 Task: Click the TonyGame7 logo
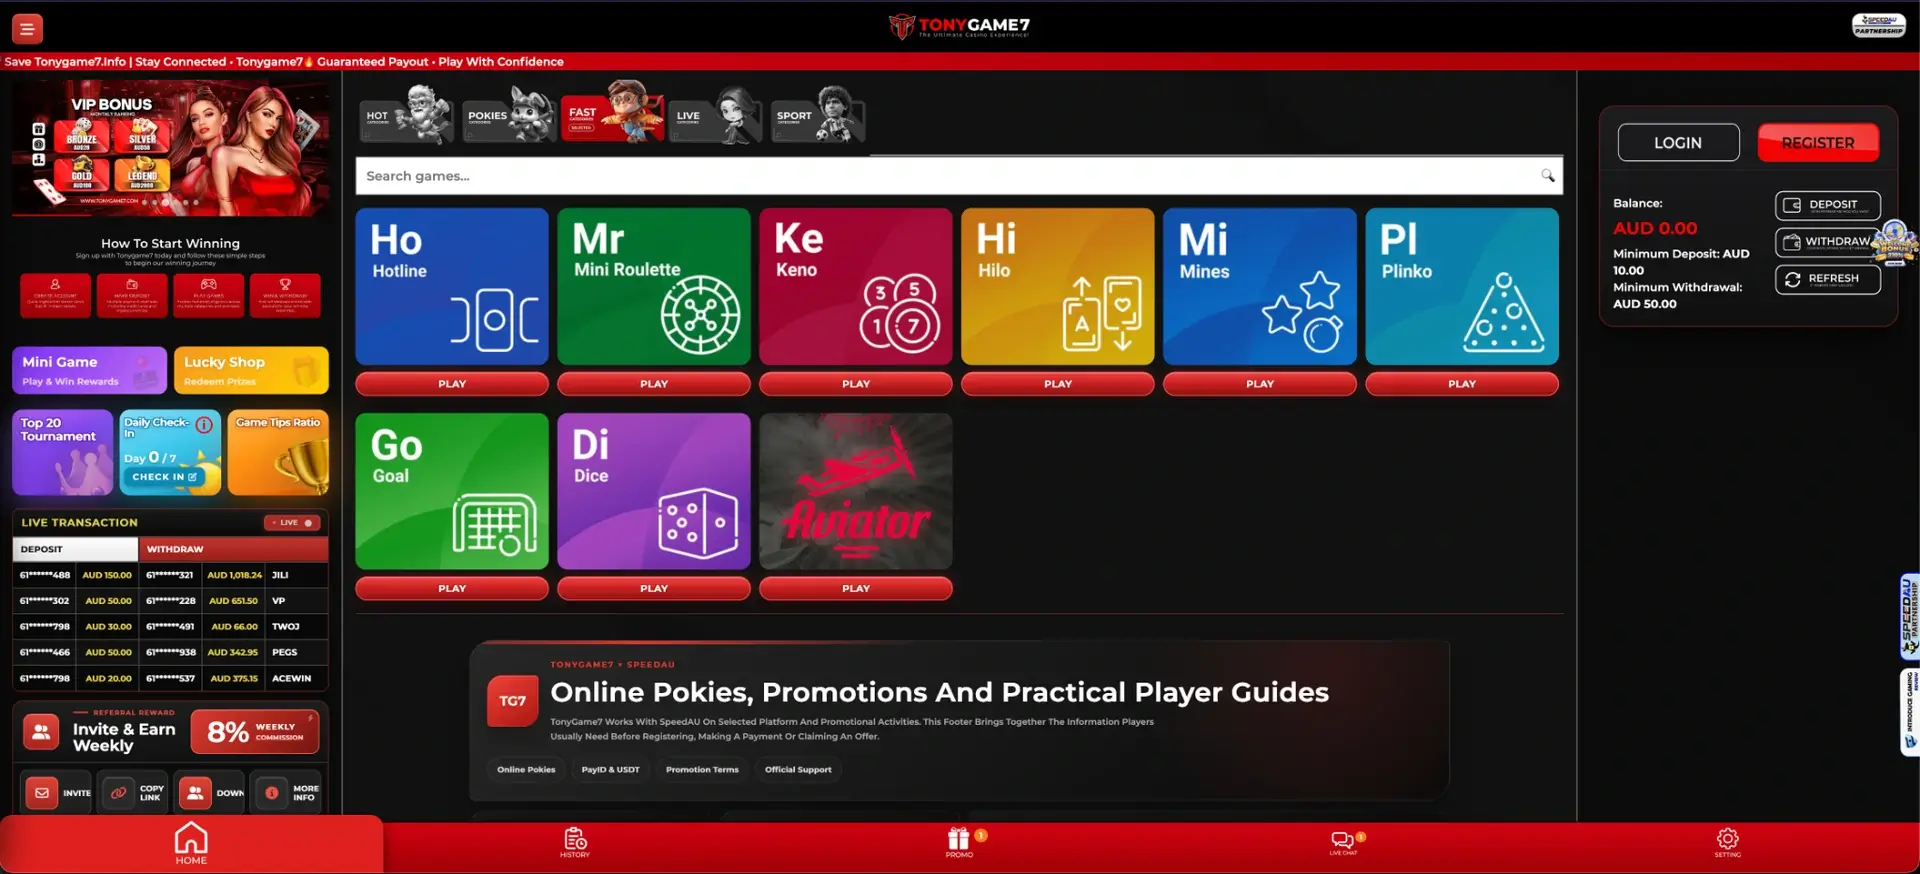(x=959, y=26)
